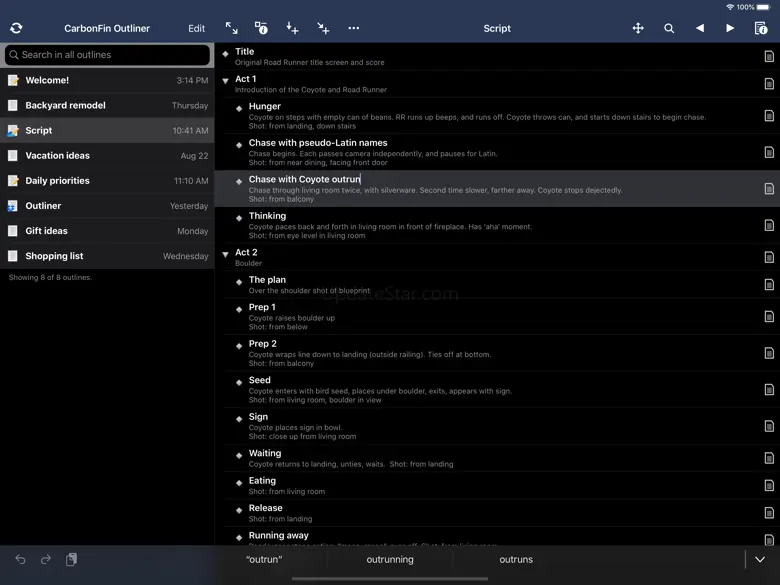Open the outline info document icon
Image resolution: width=780 pixels, height=585 pixels.
tap(761, 28)
